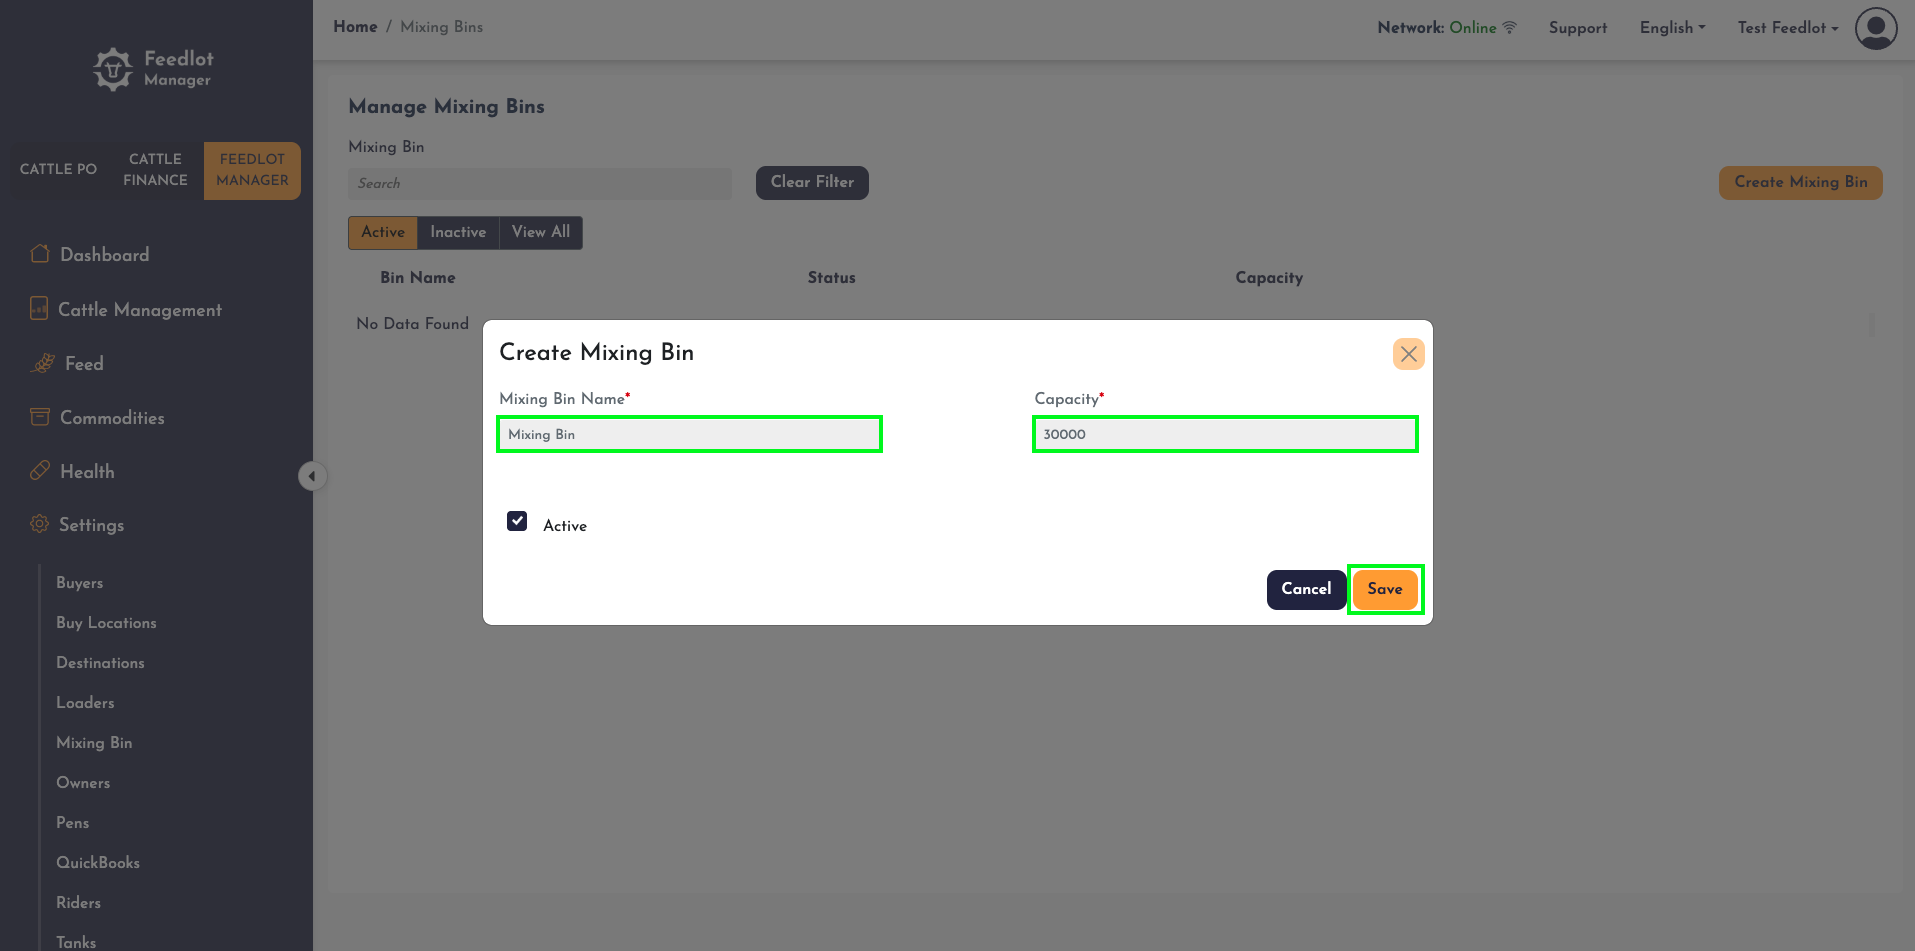Cancel the mixing bin creation
Image resolution: width=1915 pixels, height=951 pixels.
1306,589
